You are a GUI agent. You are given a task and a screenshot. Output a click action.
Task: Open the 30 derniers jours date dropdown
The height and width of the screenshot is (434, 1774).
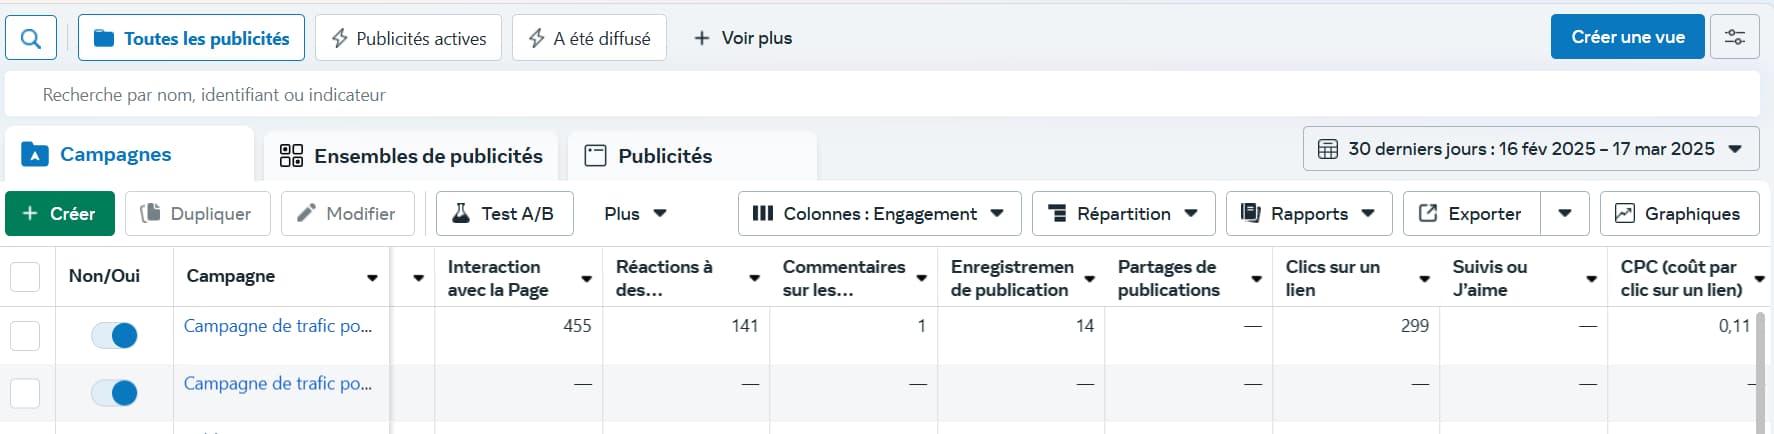pyautogui.click(x=1530, y=149)
